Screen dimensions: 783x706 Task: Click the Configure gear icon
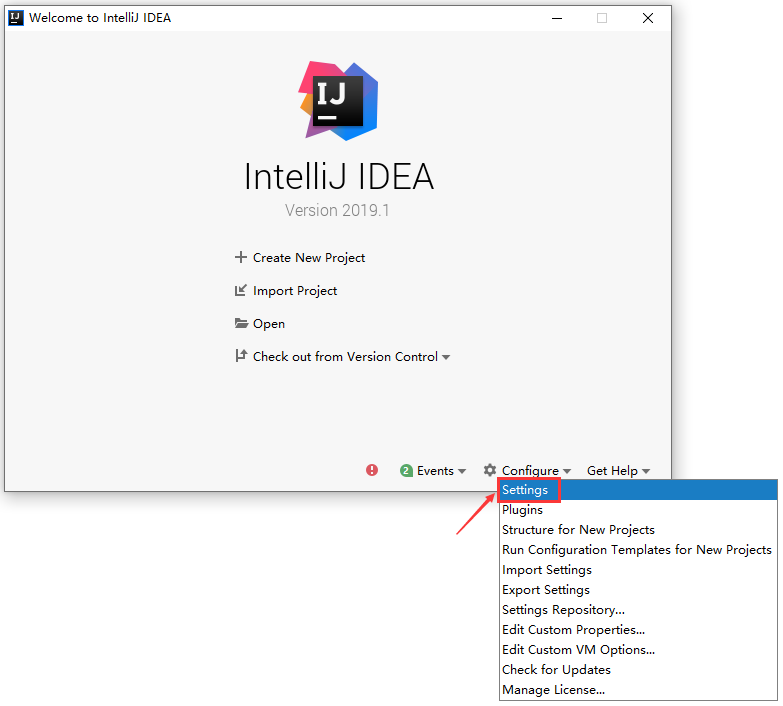point(491,472)
